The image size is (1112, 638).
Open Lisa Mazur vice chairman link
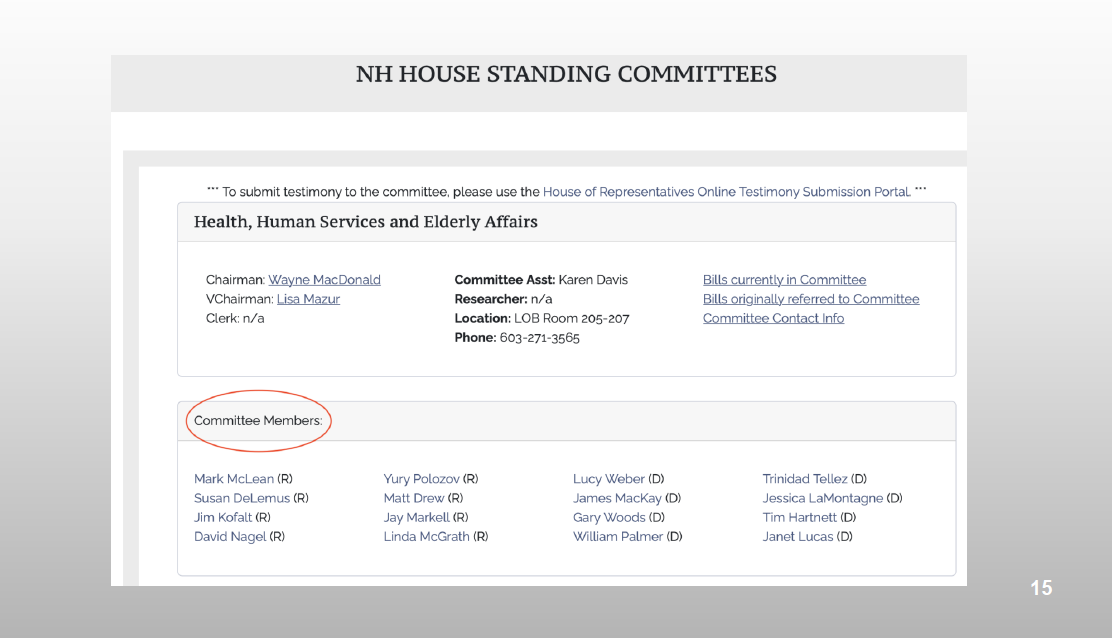[x=308, y=299]
